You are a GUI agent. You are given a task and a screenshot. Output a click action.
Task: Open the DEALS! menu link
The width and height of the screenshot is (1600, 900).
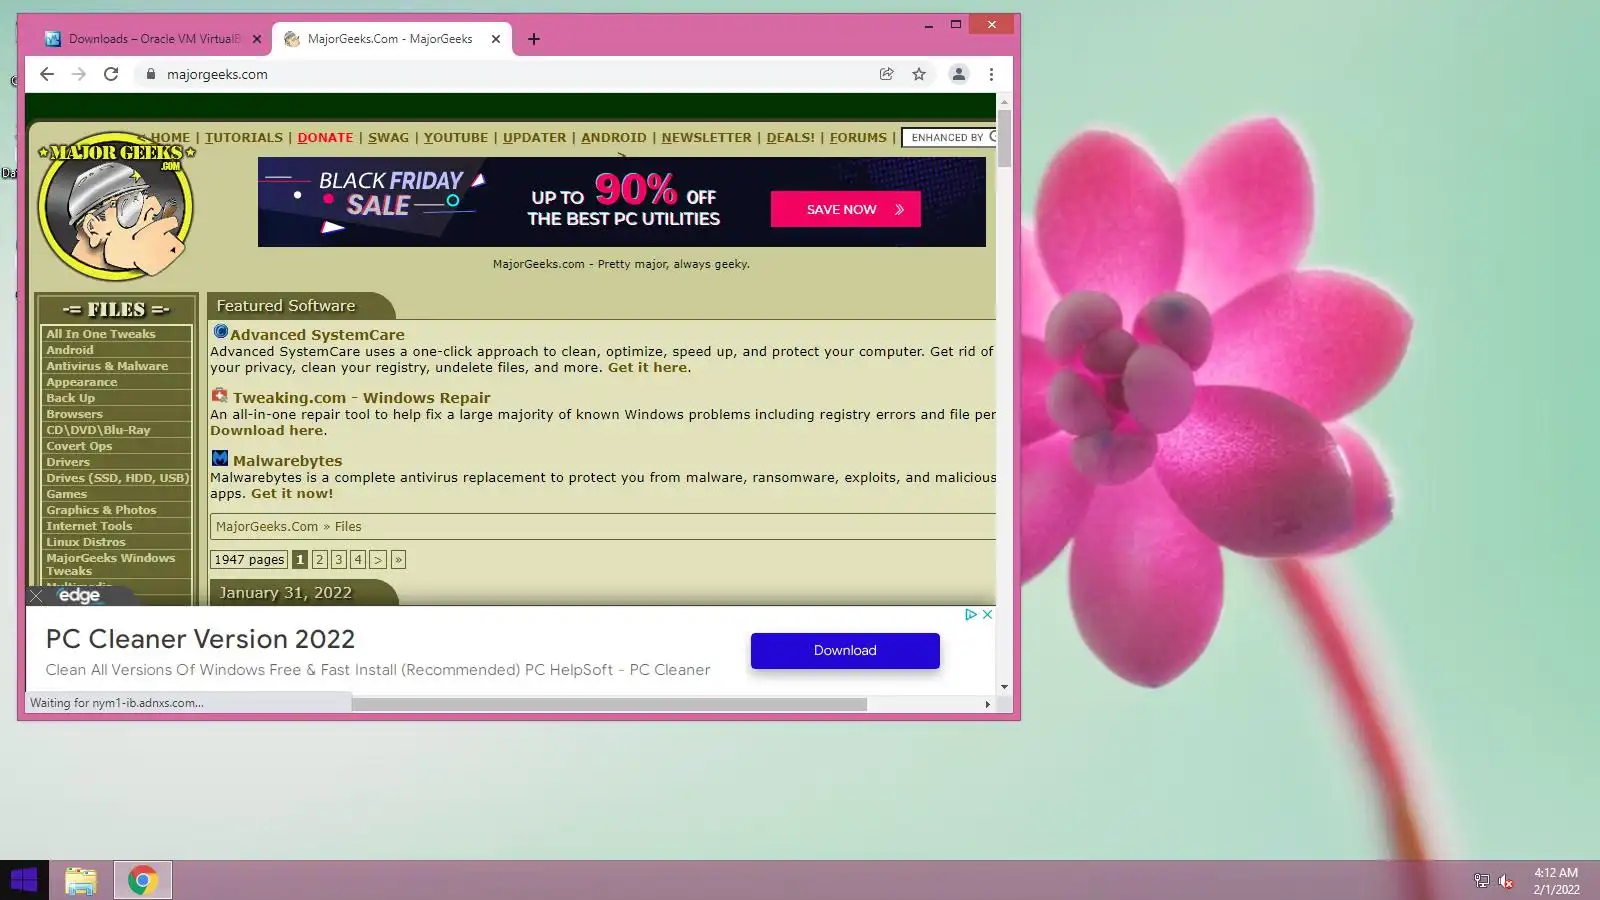point(790,138)
